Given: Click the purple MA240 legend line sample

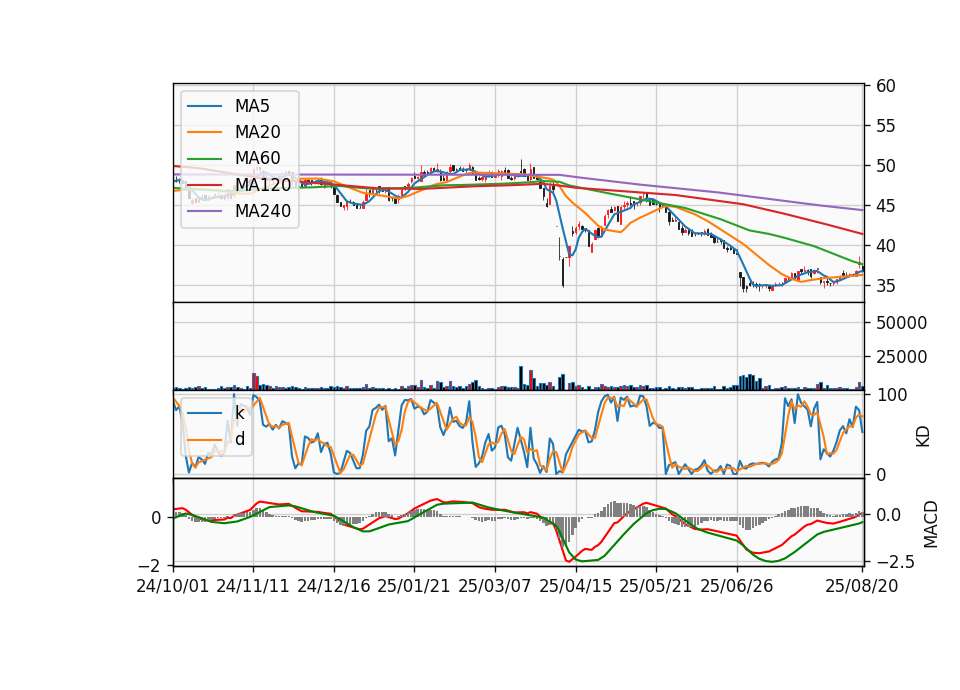Looking at the screenshot, I should click(x=204, y=211).
